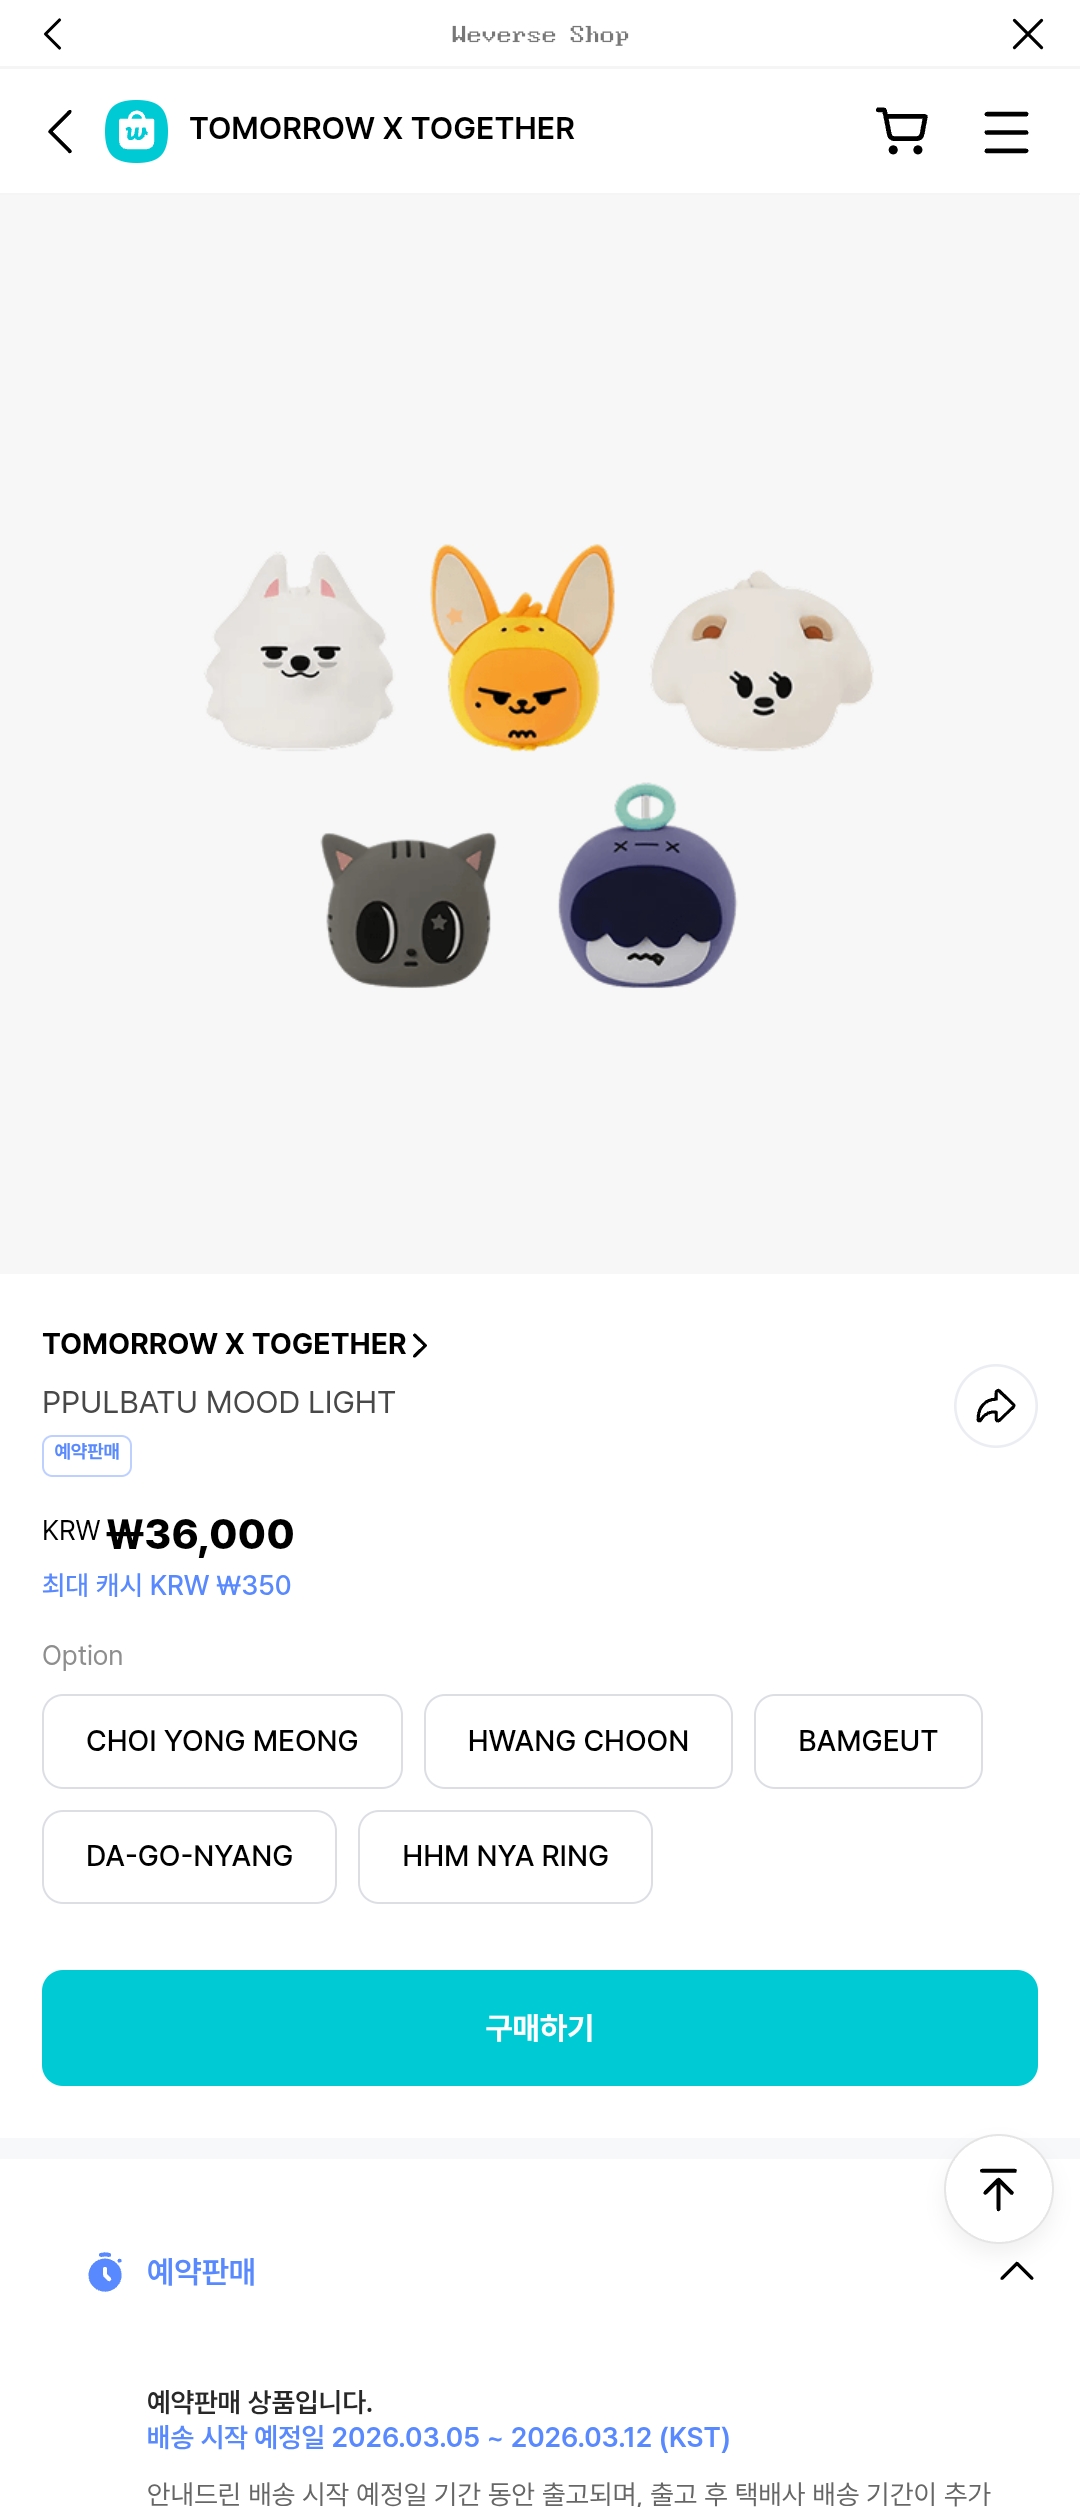This screenshot has width=1080, height=2507.
Task: Go back using shop header arrow
Action: [x=60, y=131]
